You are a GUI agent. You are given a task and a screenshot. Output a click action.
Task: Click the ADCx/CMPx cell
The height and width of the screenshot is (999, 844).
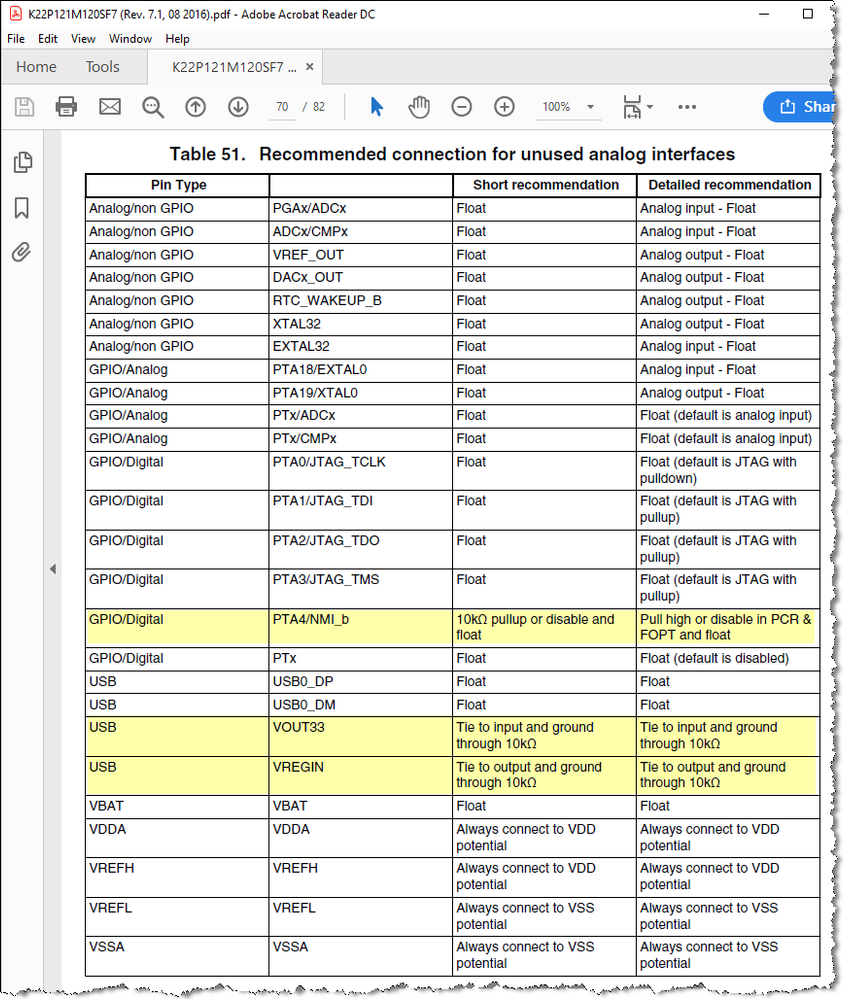(x=361, y=231)
